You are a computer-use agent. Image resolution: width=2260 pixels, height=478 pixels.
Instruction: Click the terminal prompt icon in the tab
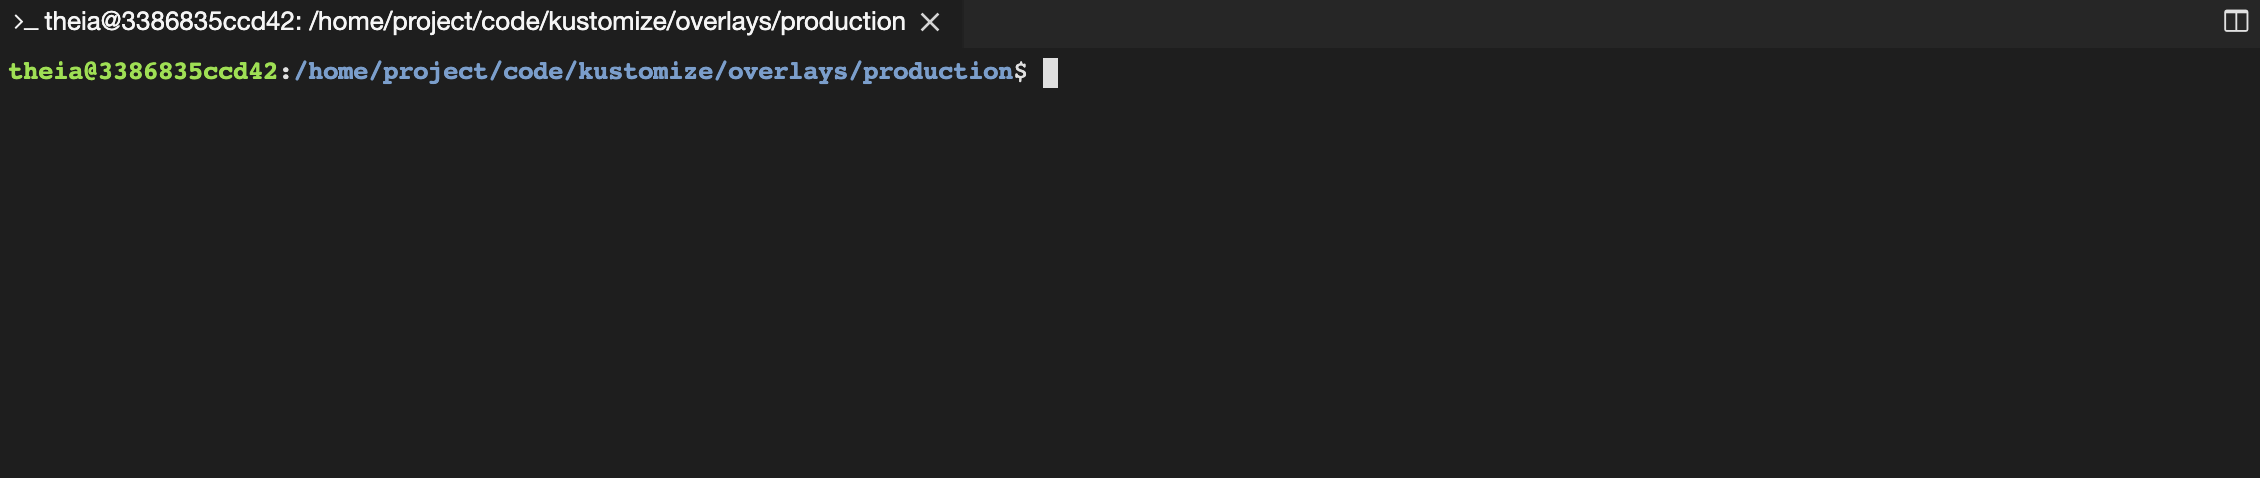(25, 22)
